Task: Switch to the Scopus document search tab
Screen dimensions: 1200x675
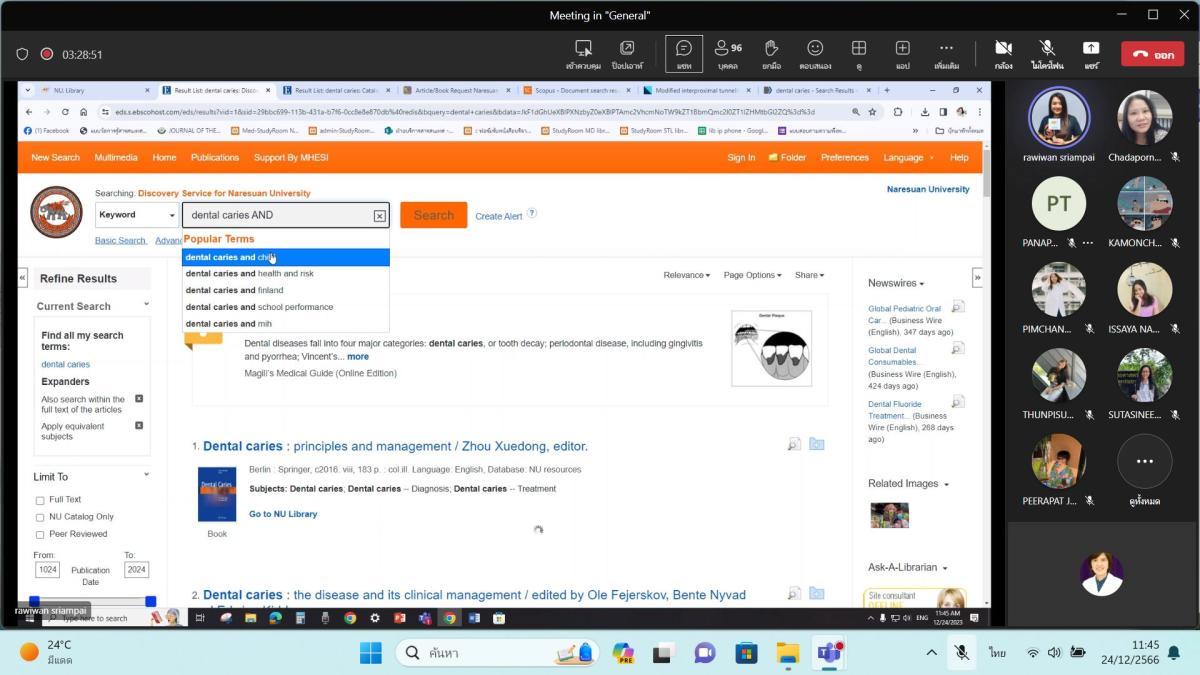Action: (x=575, y=90)
